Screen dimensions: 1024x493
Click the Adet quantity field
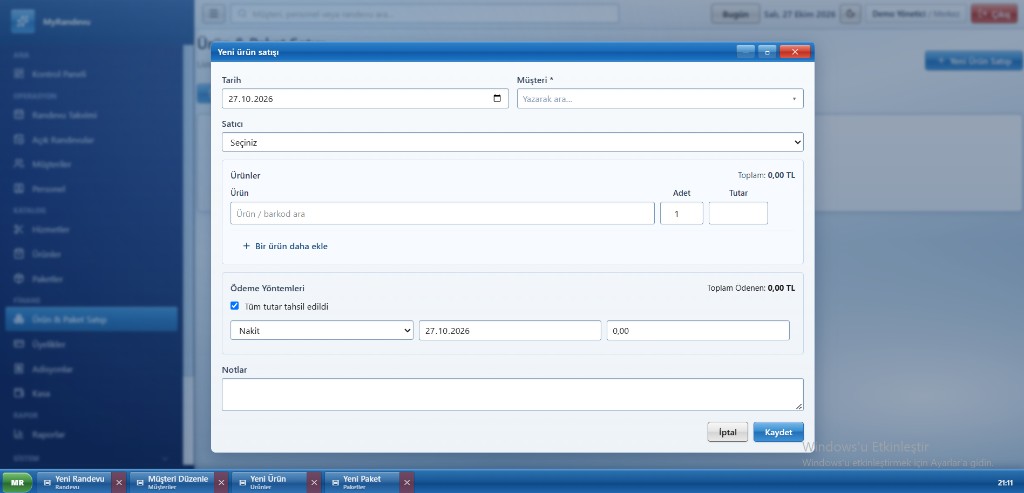click(681, 214)
